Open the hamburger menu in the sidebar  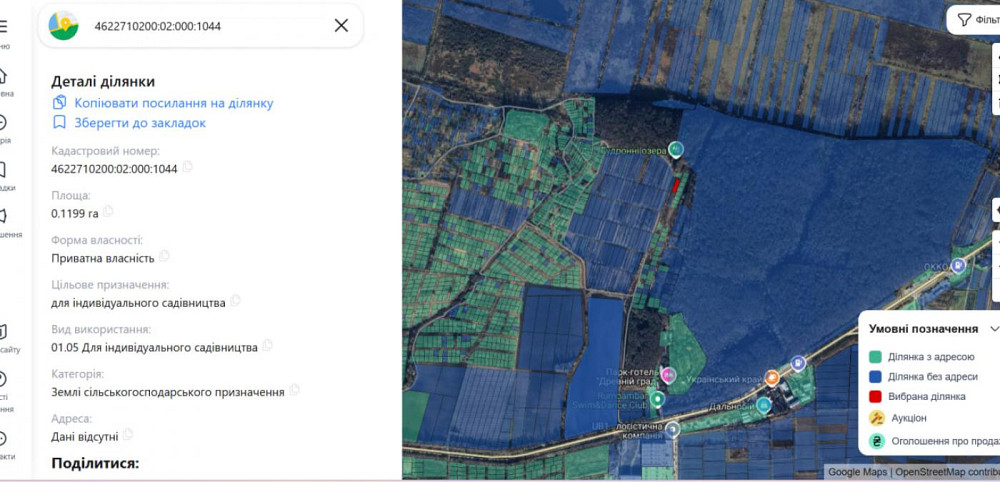coord(4,26)
